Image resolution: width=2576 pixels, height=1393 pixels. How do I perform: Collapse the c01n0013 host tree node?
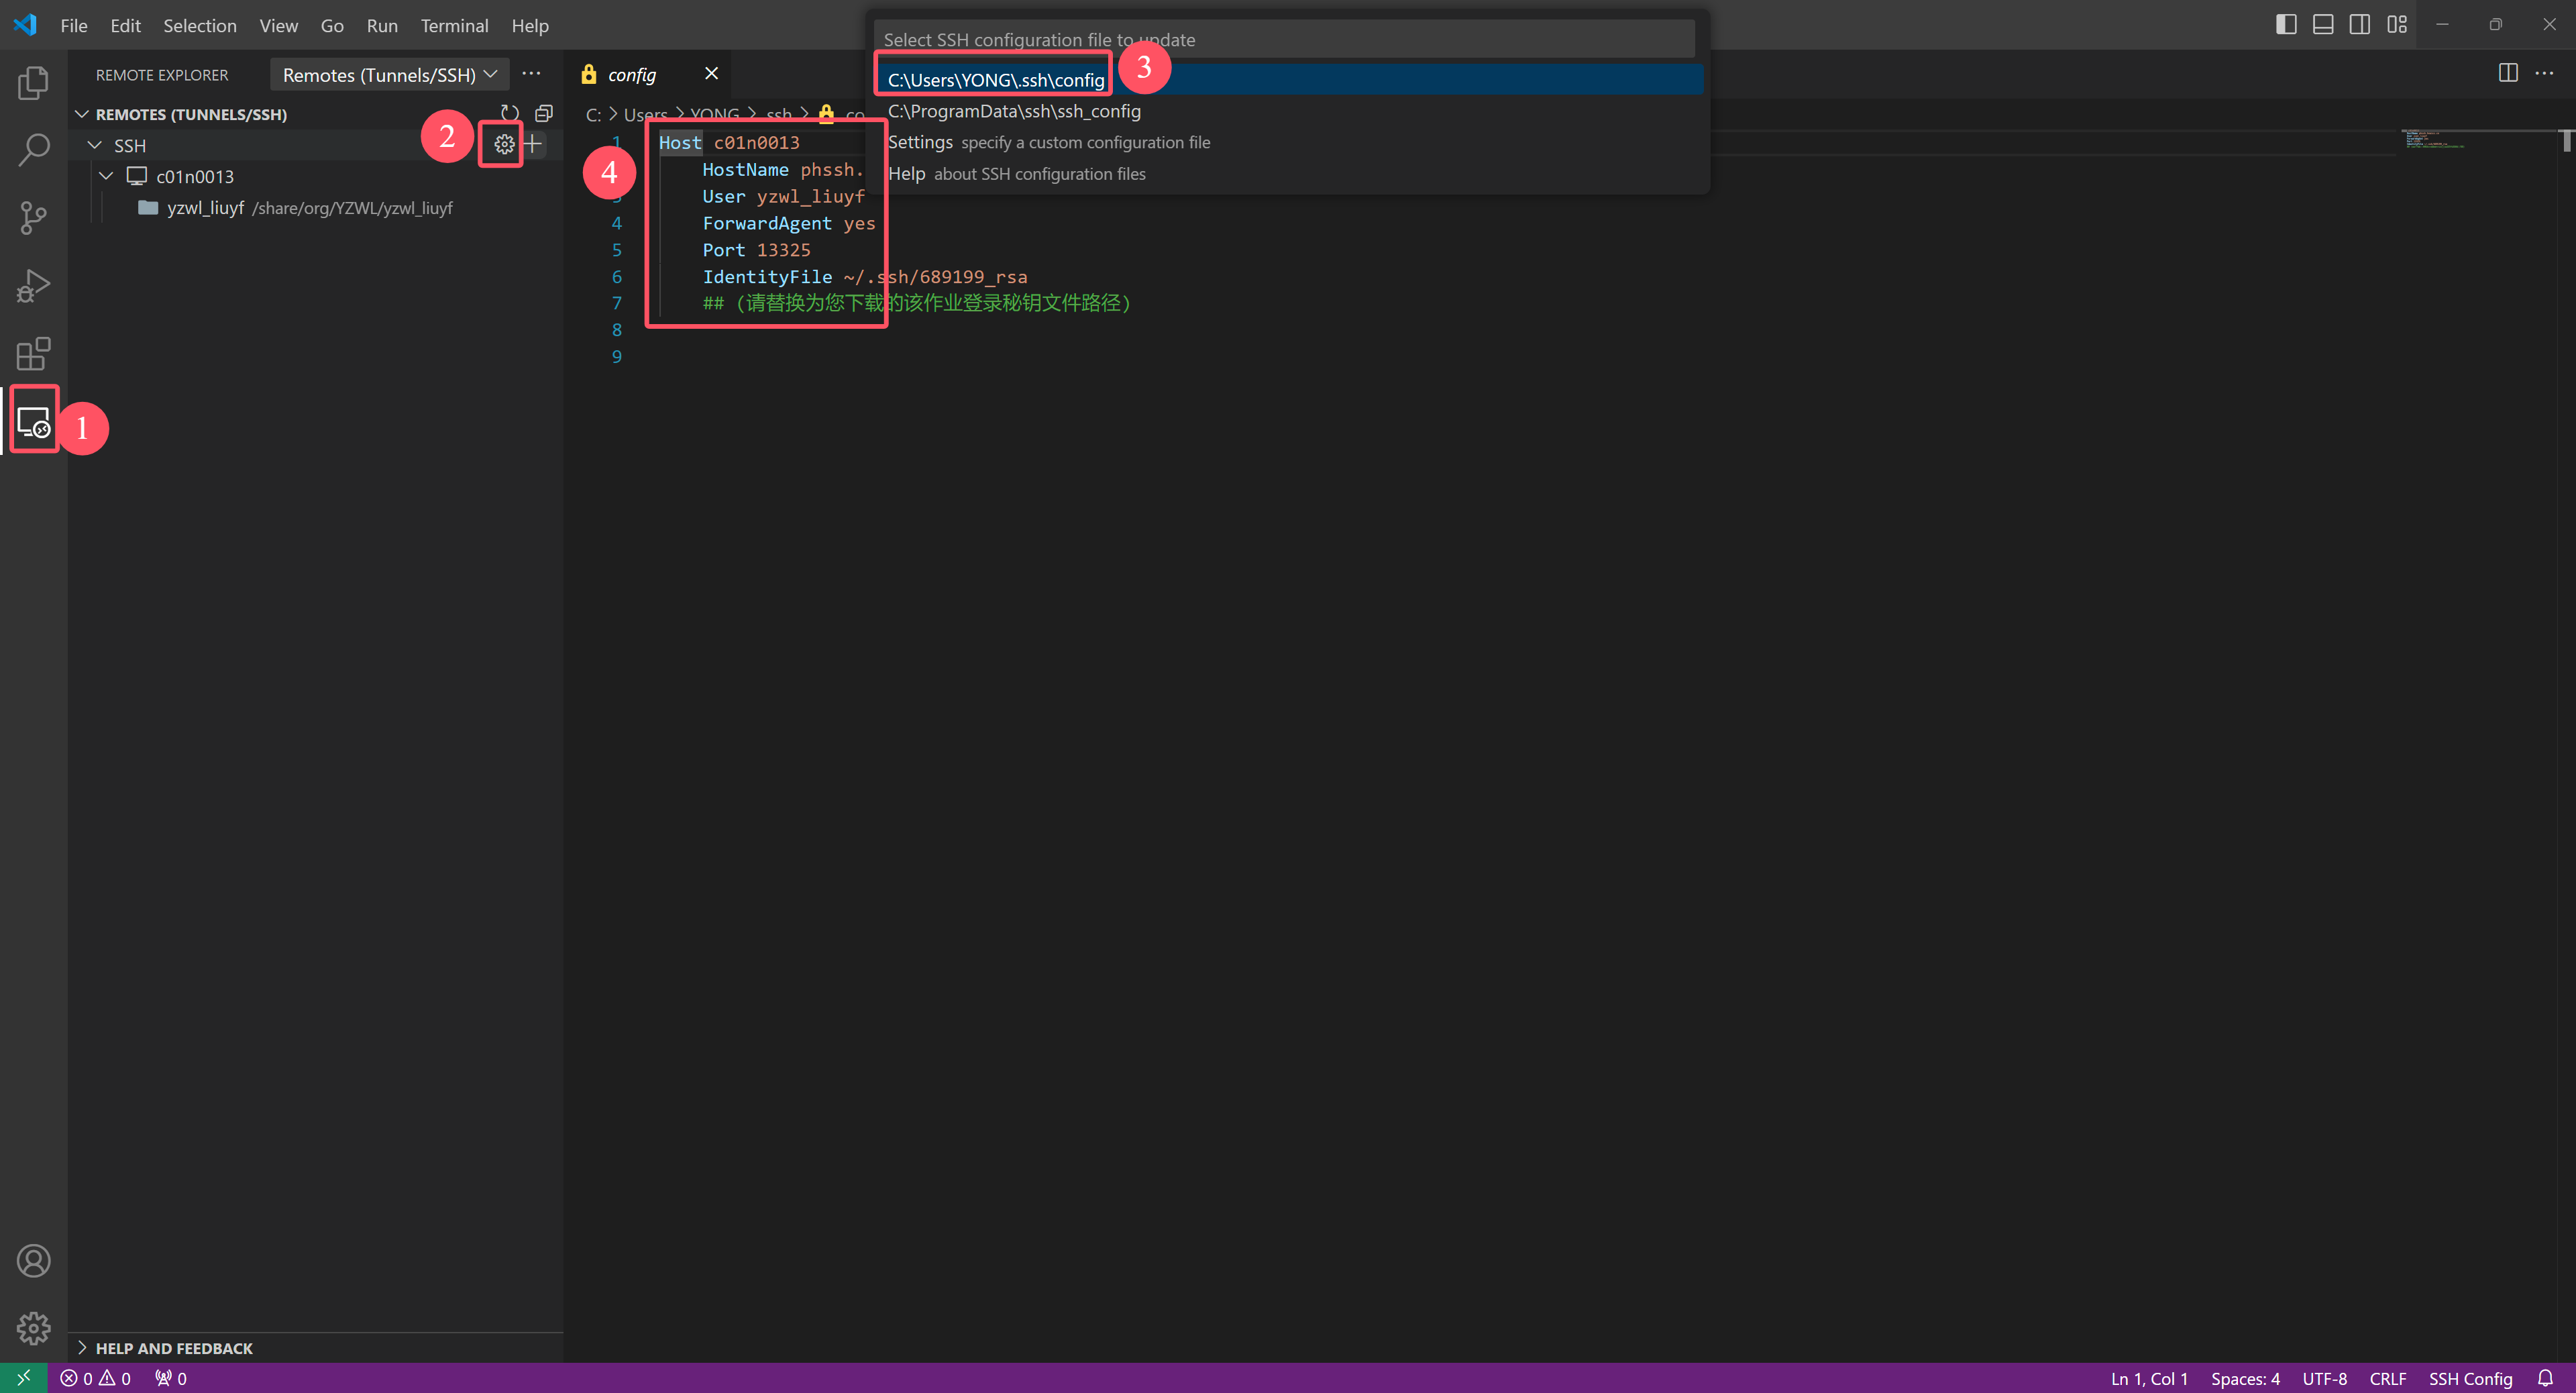coord(106,177)
